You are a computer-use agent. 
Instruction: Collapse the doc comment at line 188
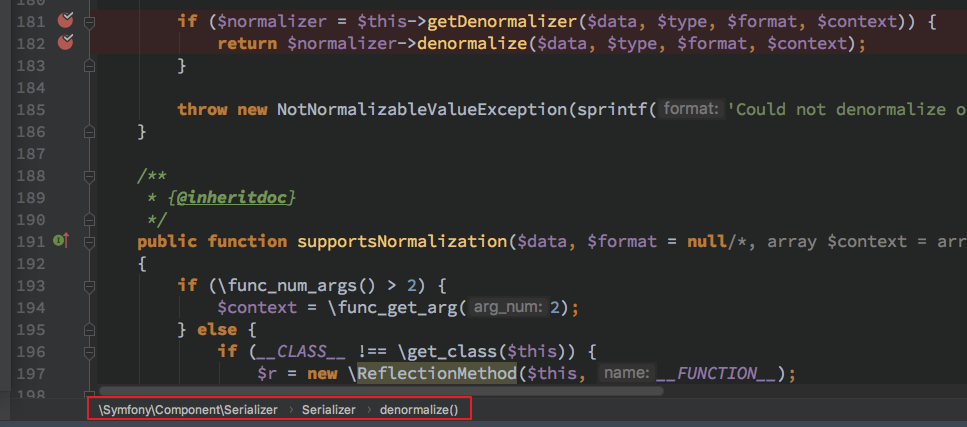tap(89, 176)
